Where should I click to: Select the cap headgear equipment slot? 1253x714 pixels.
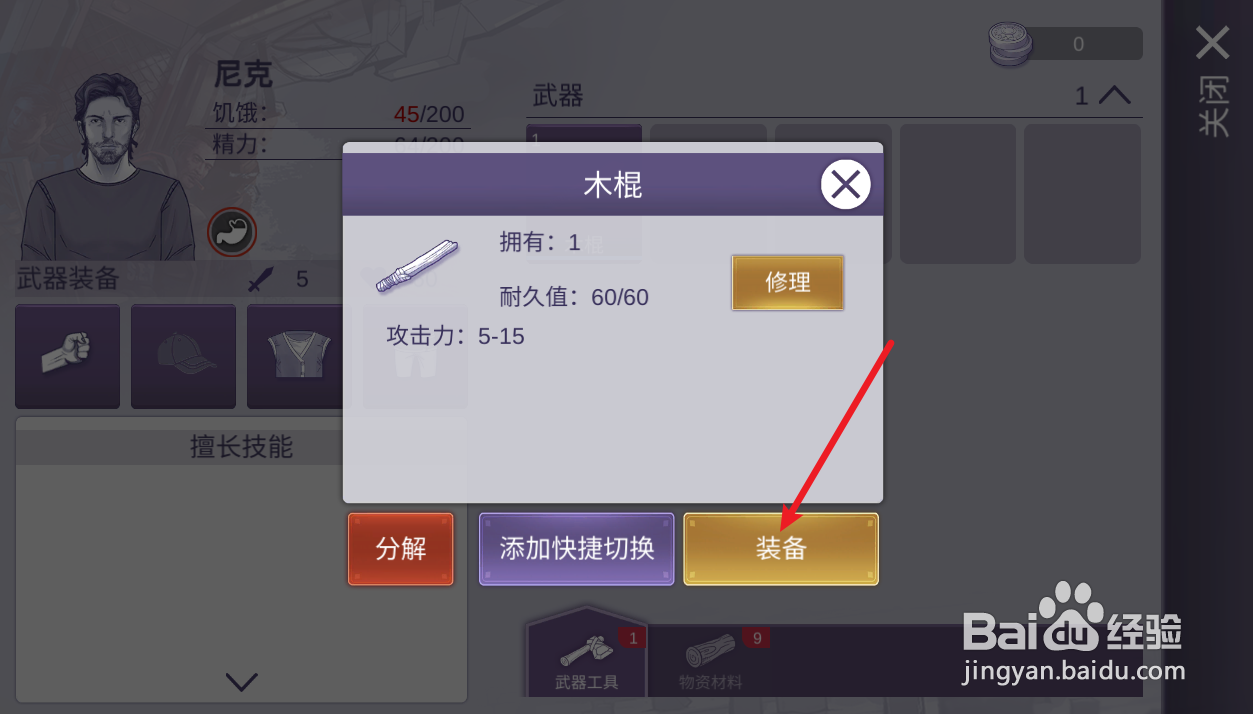point(183,356)
